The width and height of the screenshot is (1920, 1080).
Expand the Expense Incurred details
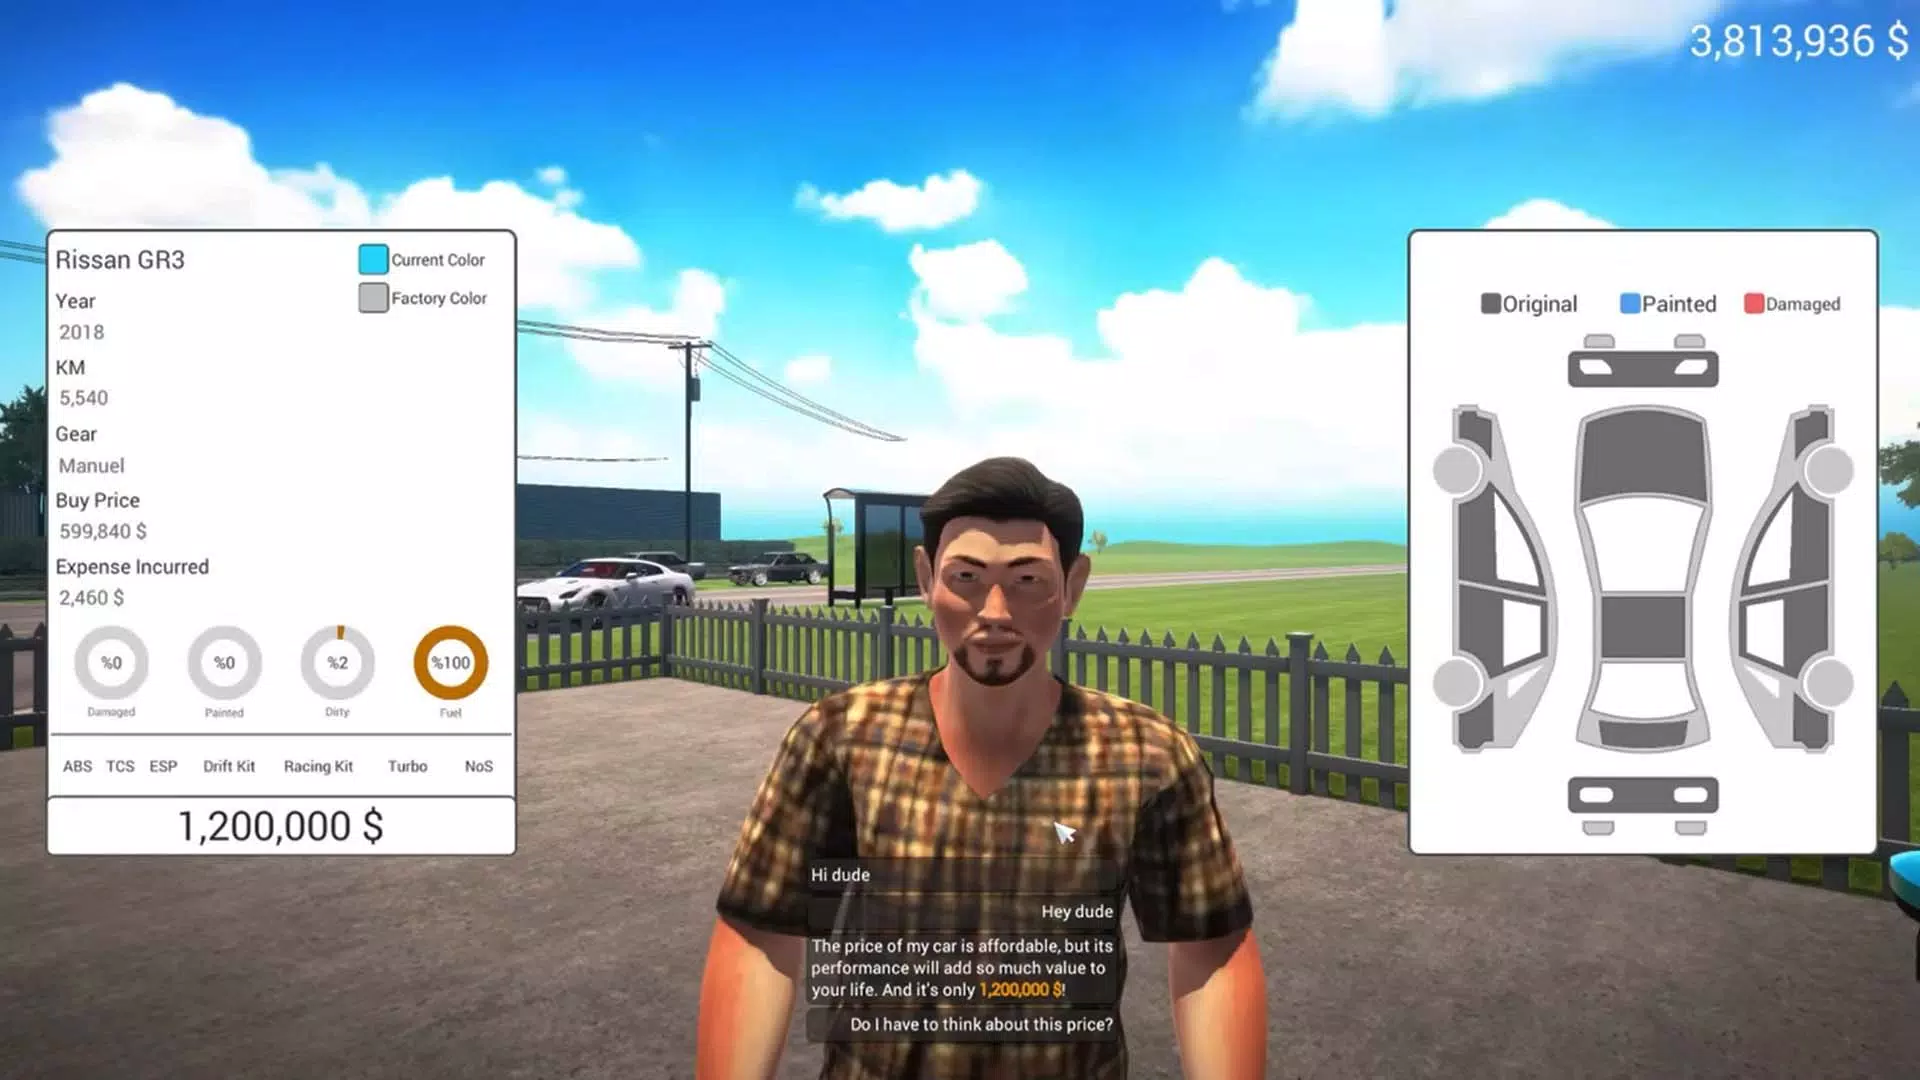coord(132,566)
